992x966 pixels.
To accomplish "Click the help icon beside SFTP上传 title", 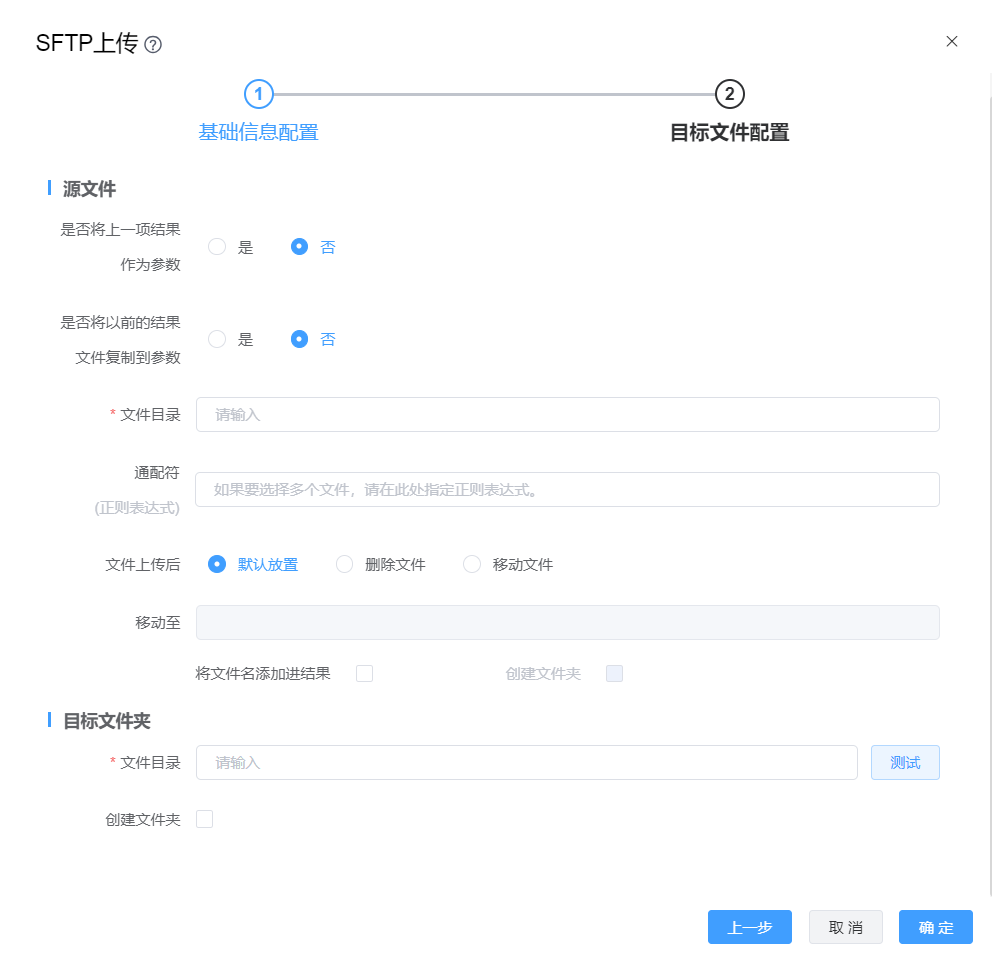I will 153,45.
